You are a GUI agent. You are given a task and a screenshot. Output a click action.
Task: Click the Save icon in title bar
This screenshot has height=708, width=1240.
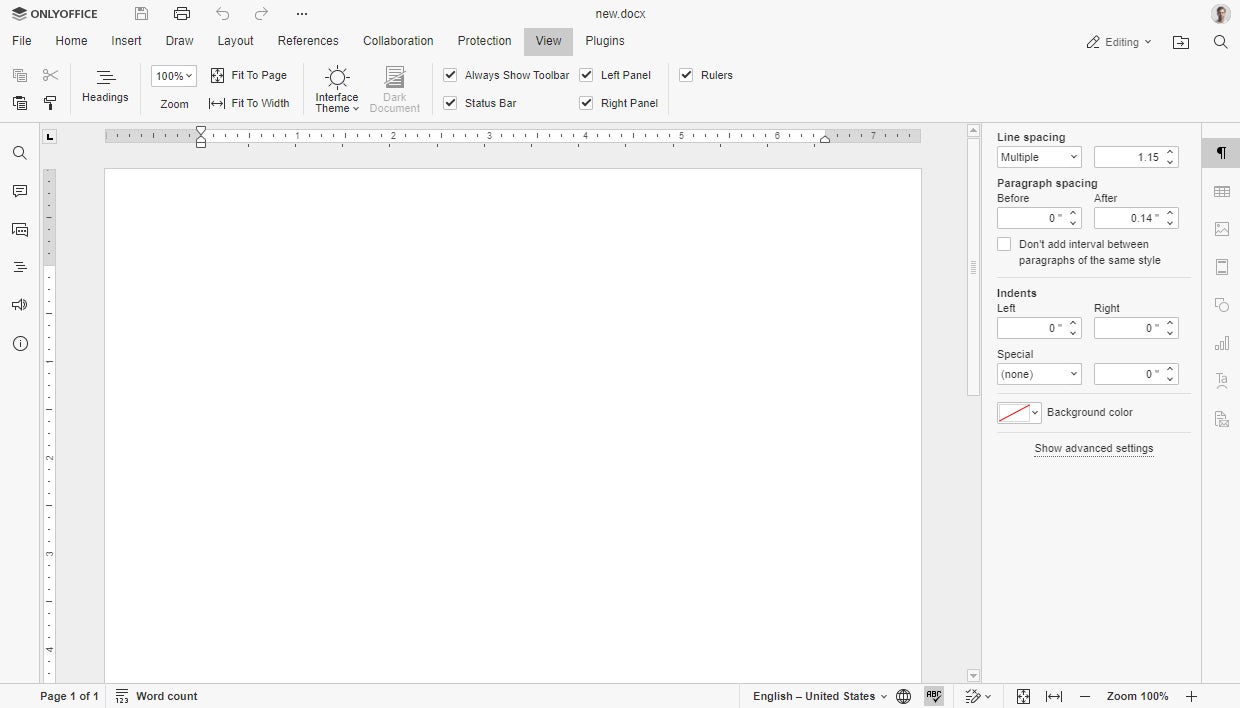142,14
